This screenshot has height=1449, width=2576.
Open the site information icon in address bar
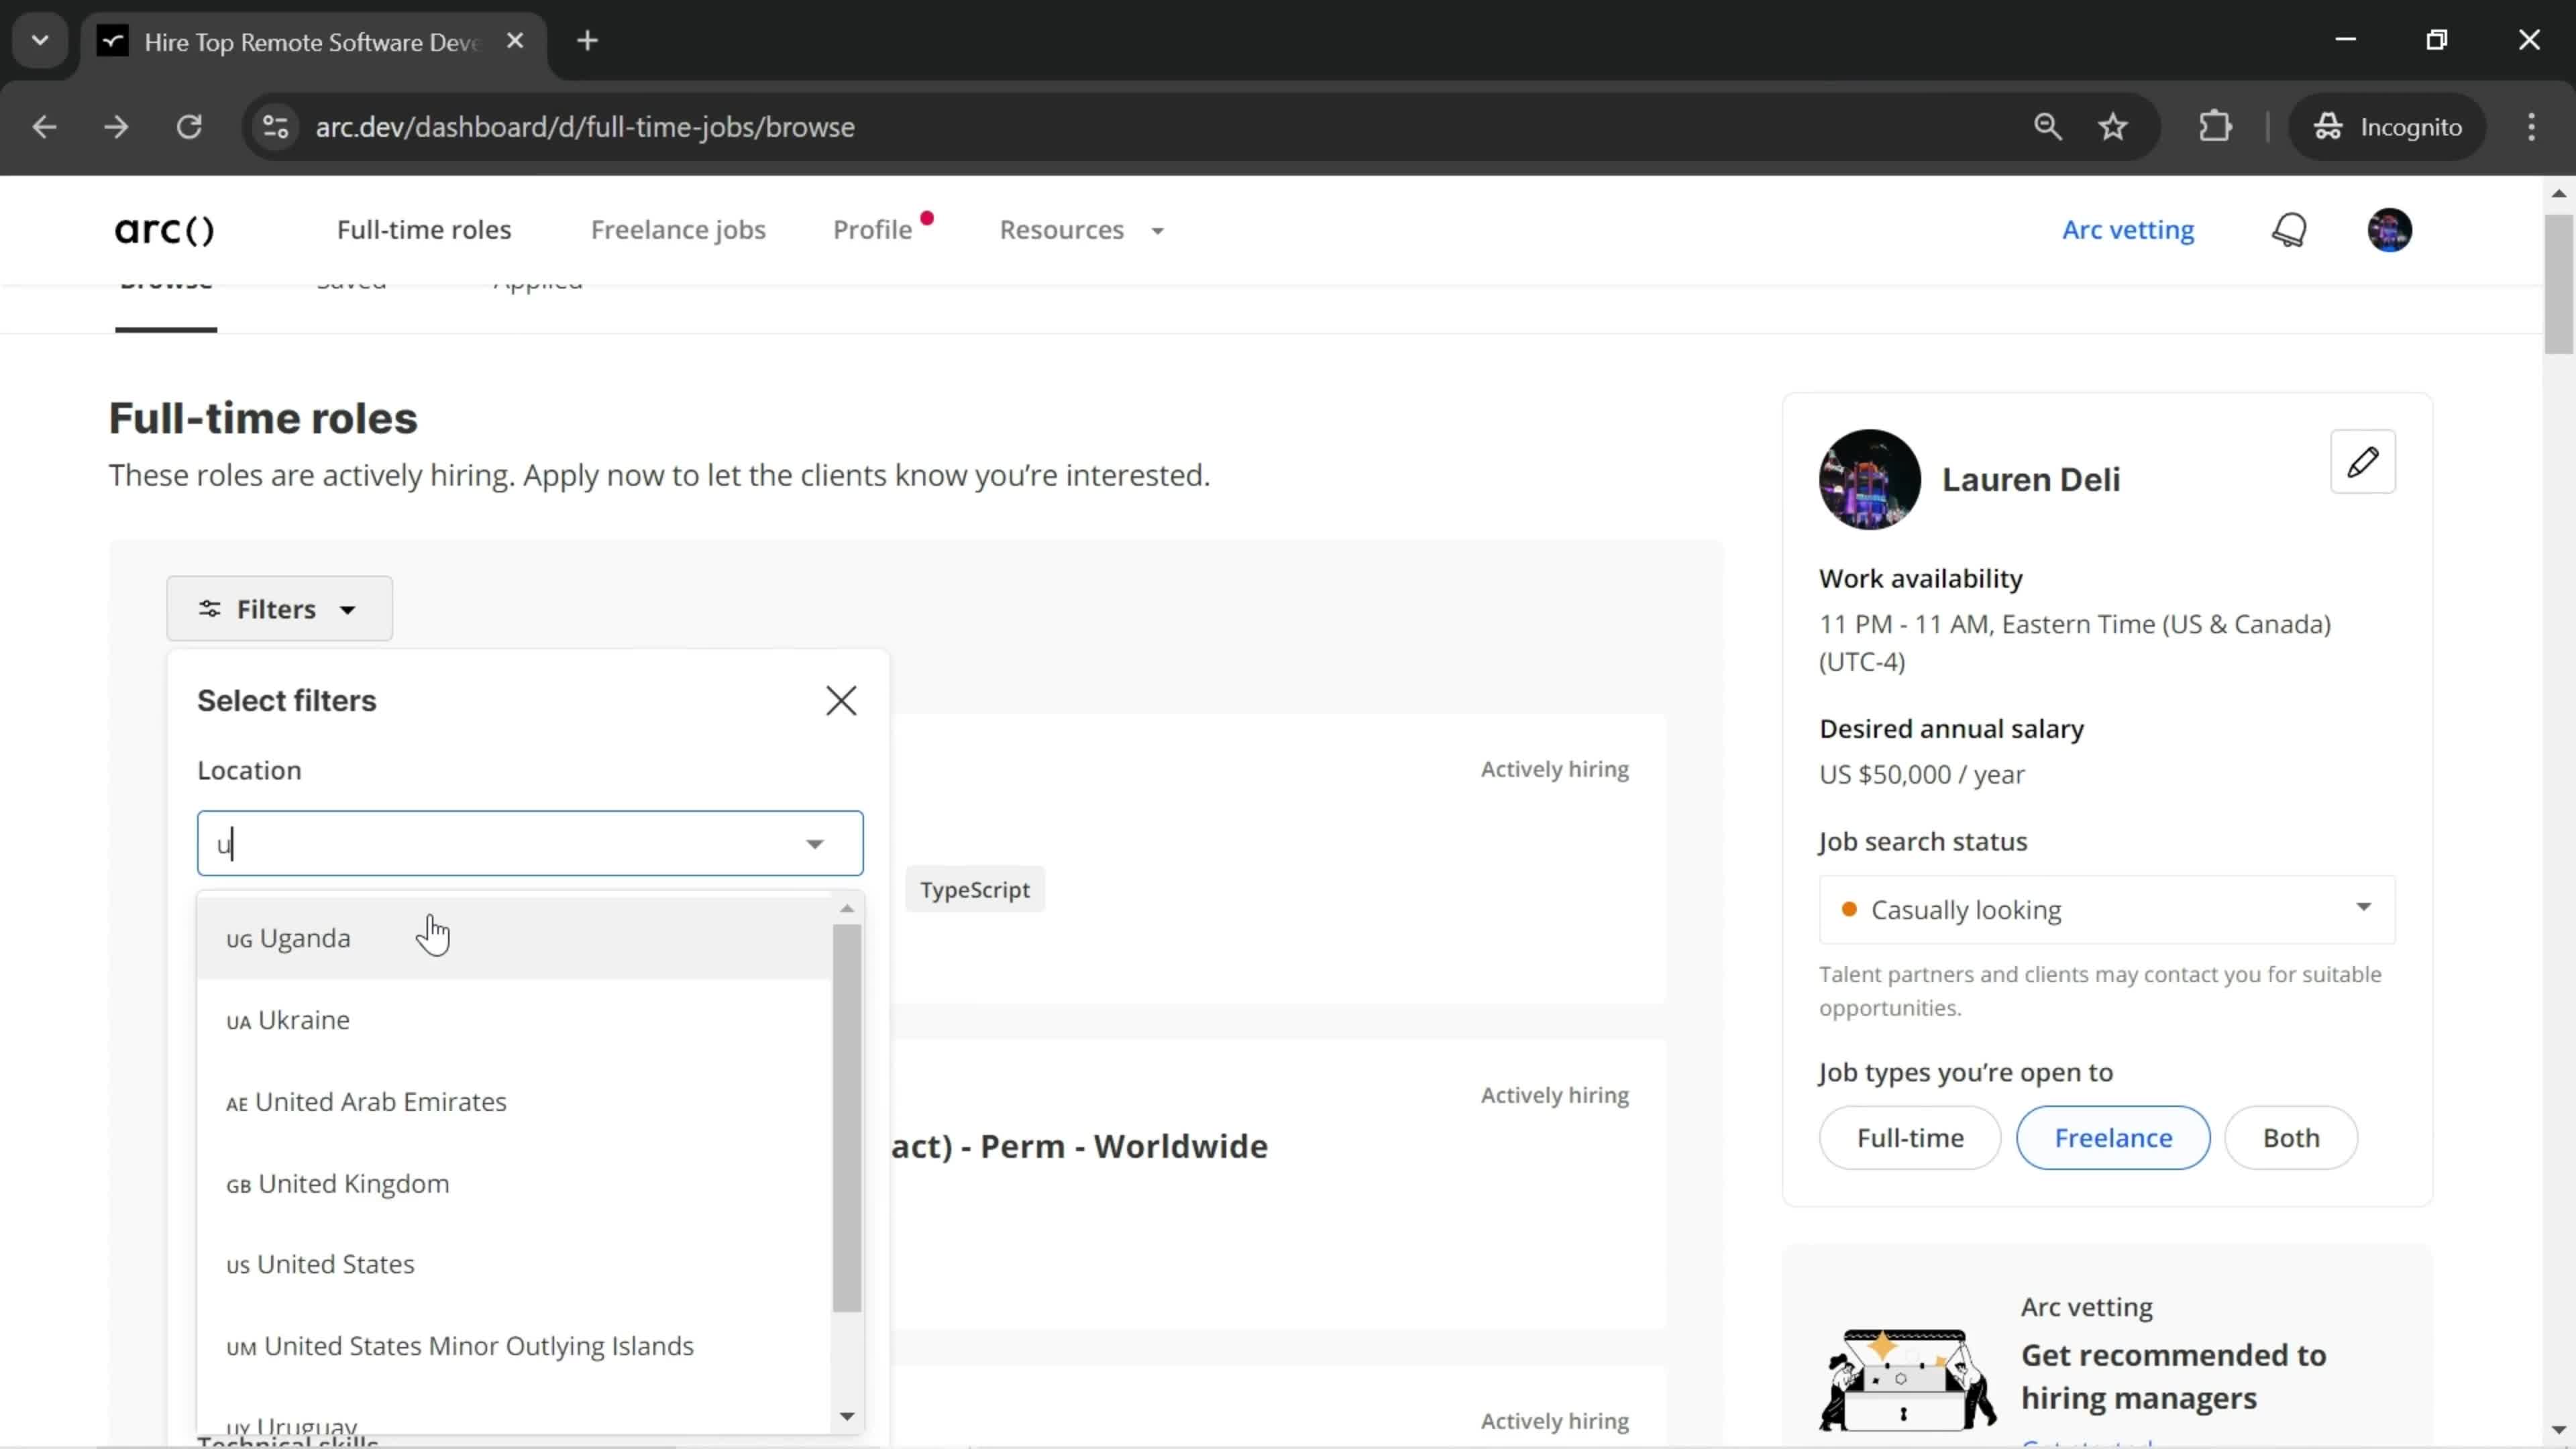click(x=275, y=127)
